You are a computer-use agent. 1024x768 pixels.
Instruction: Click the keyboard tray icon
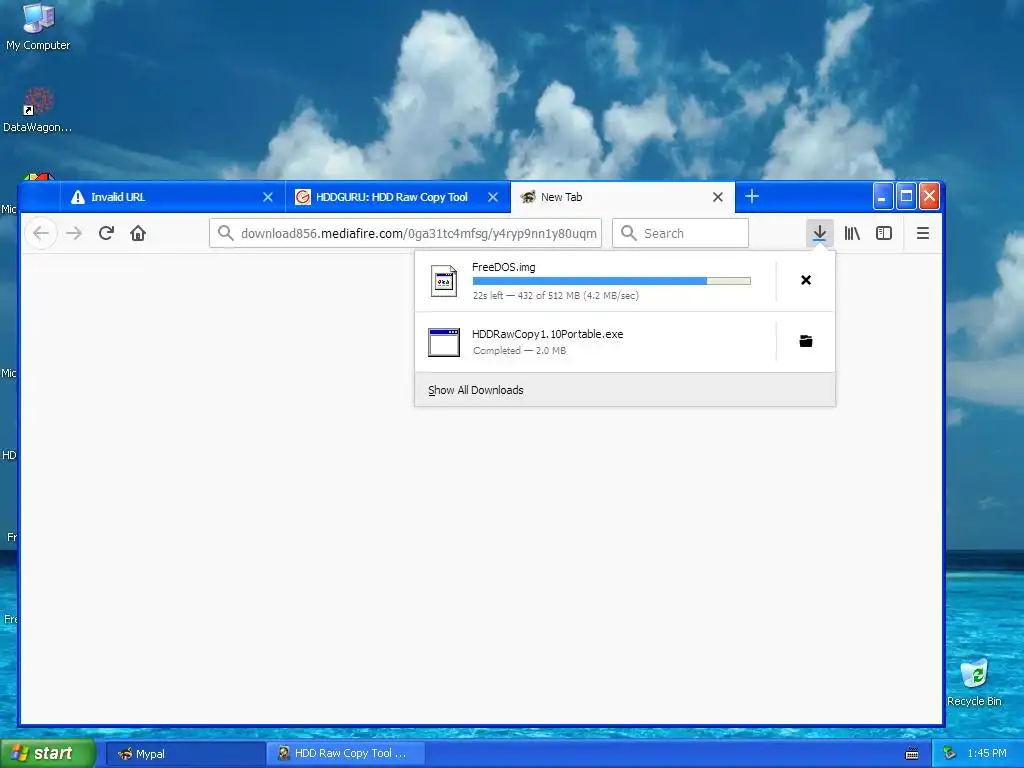point(912,754)
